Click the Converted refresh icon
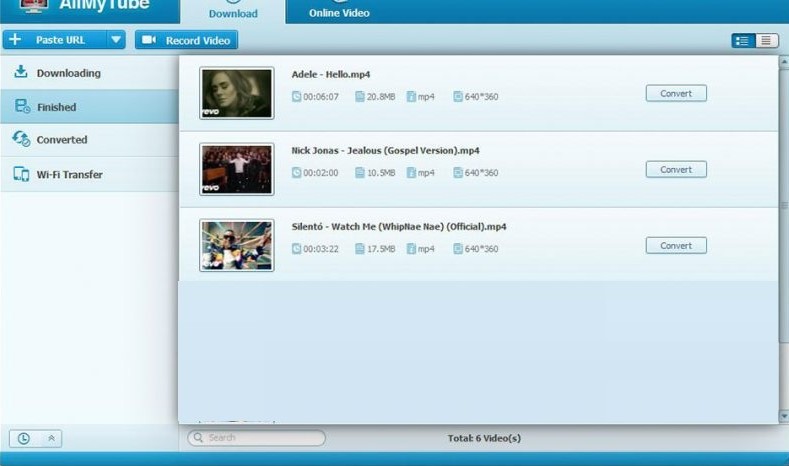 click(21, 138)
